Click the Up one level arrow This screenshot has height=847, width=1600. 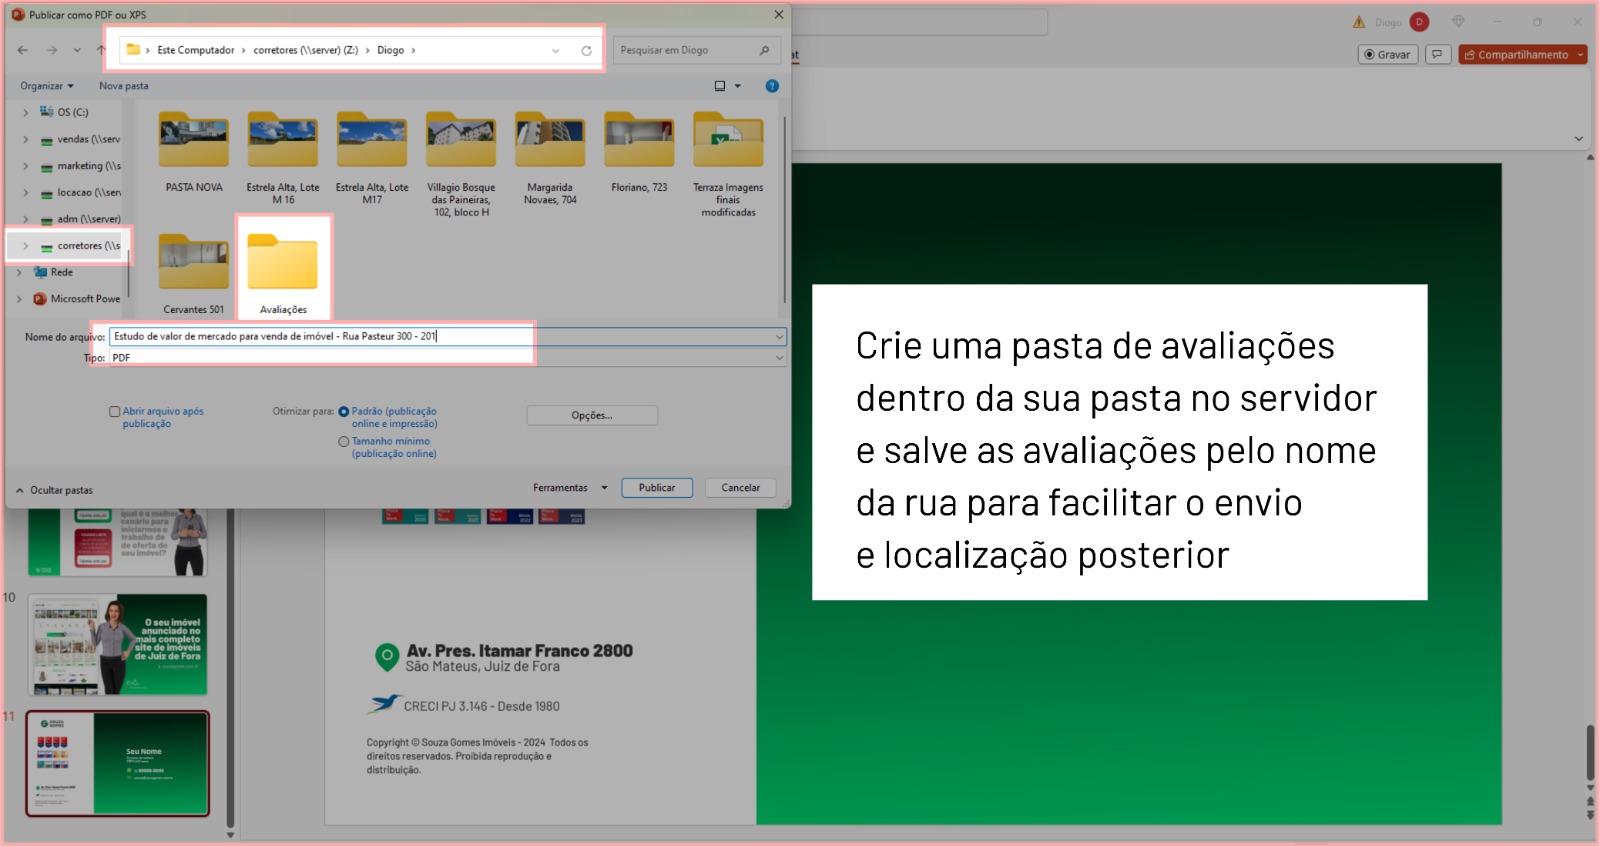coord(101,50)
